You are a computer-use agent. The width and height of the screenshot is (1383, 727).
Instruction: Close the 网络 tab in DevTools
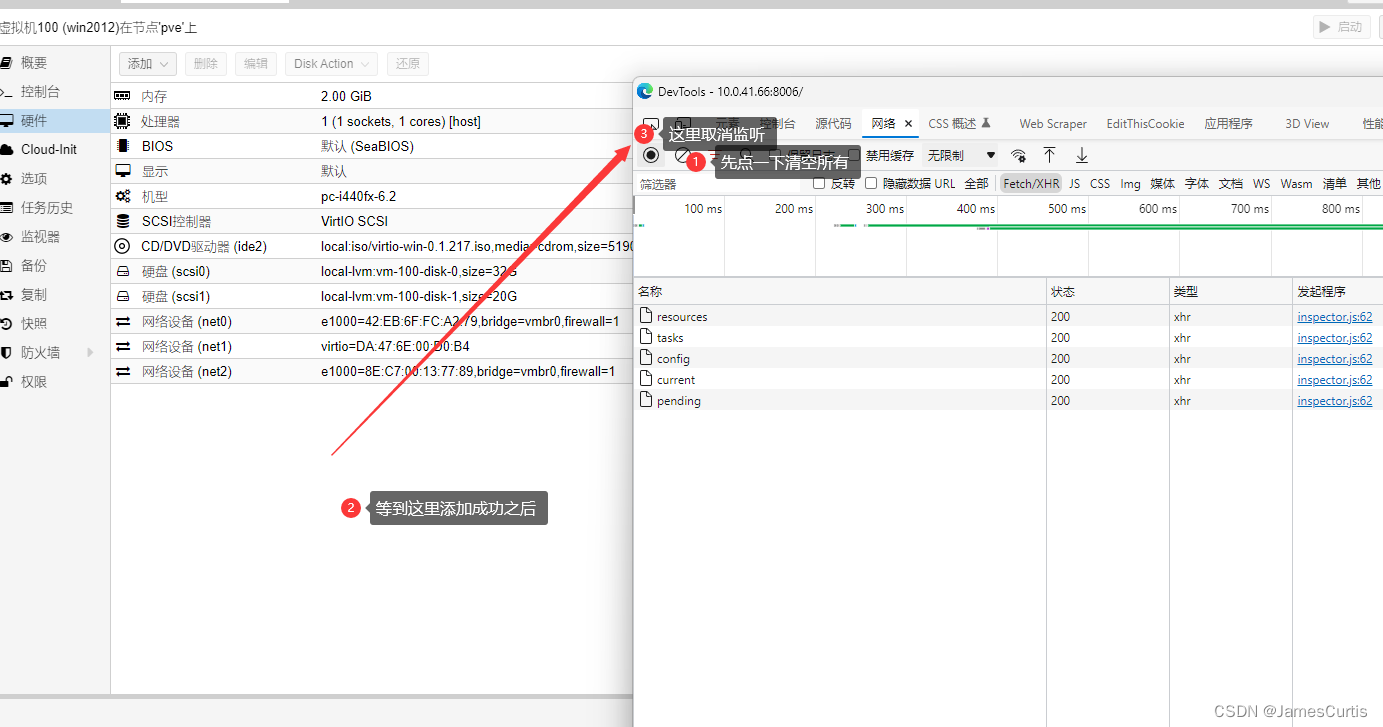[x=909, y=124]
